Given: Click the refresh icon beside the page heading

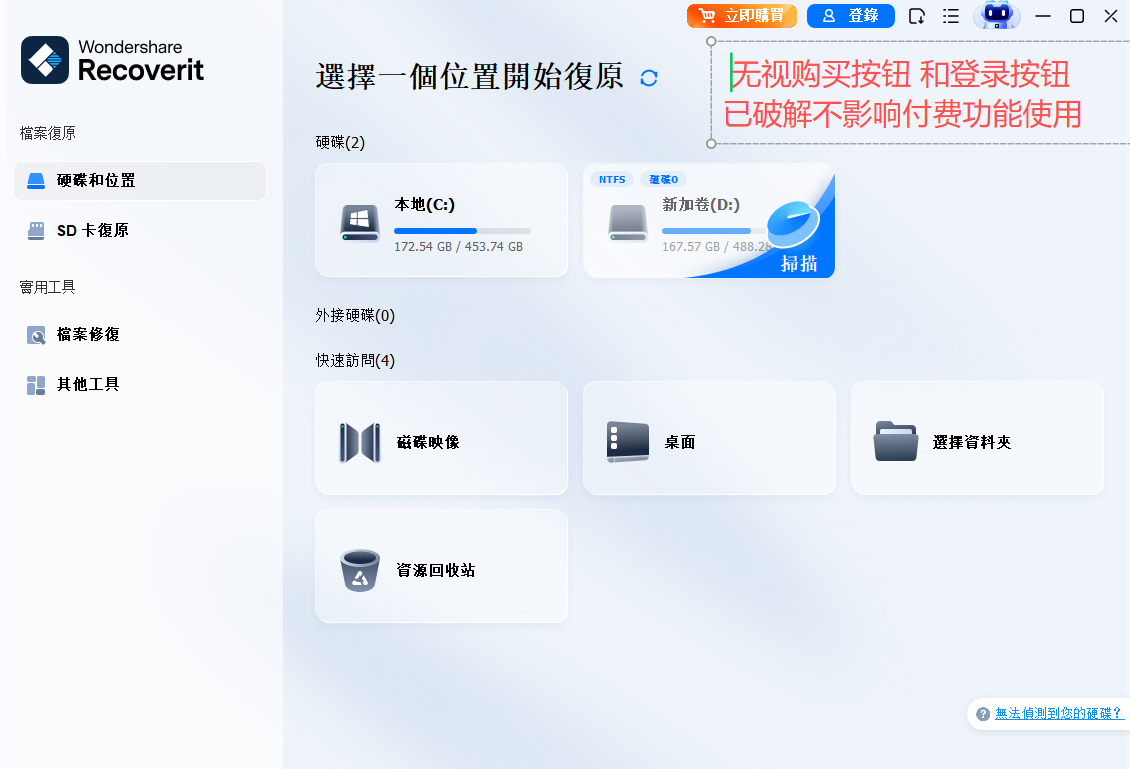Looking at the screenshot, I should click(649, 78).
